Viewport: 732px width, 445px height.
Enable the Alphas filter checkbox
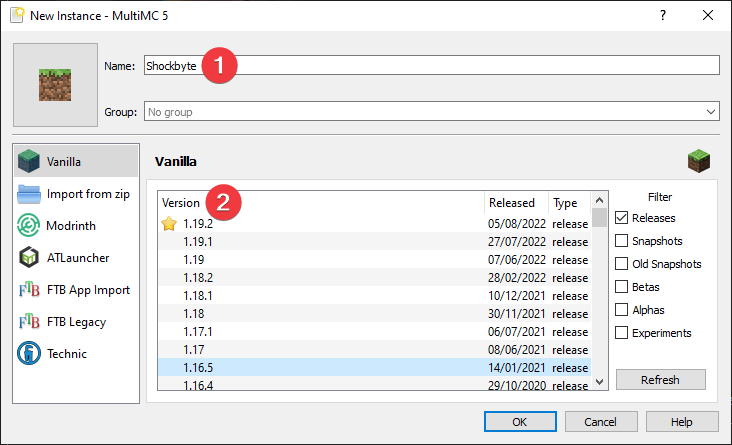point(621,310)
